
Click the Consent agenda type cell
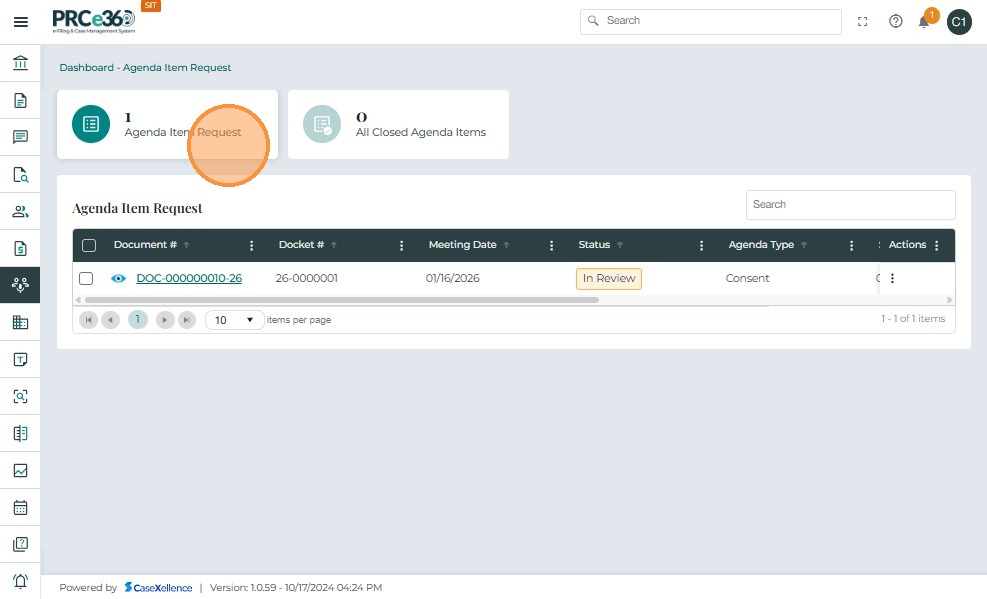pos(747,278)
